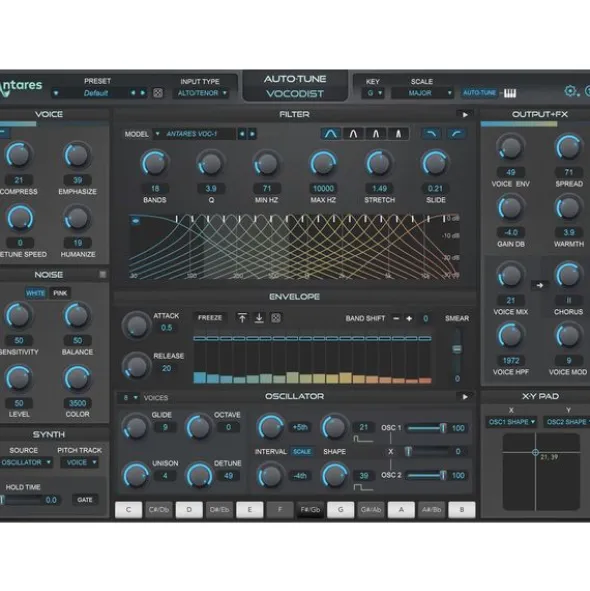Toggle the AUTO-TUNE button
This screenshot has height=591, width=590.
point(480,93)
